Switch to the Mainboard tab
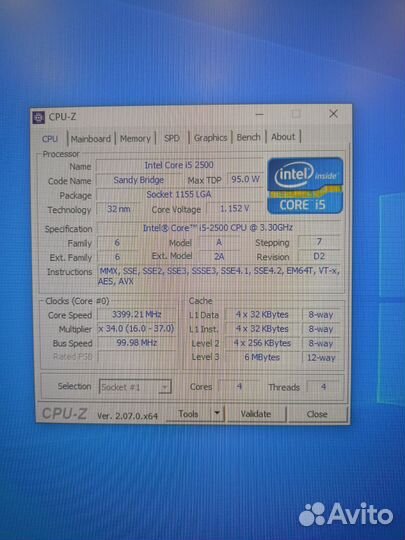Viewport: 405px width, 540px height. 91,139
